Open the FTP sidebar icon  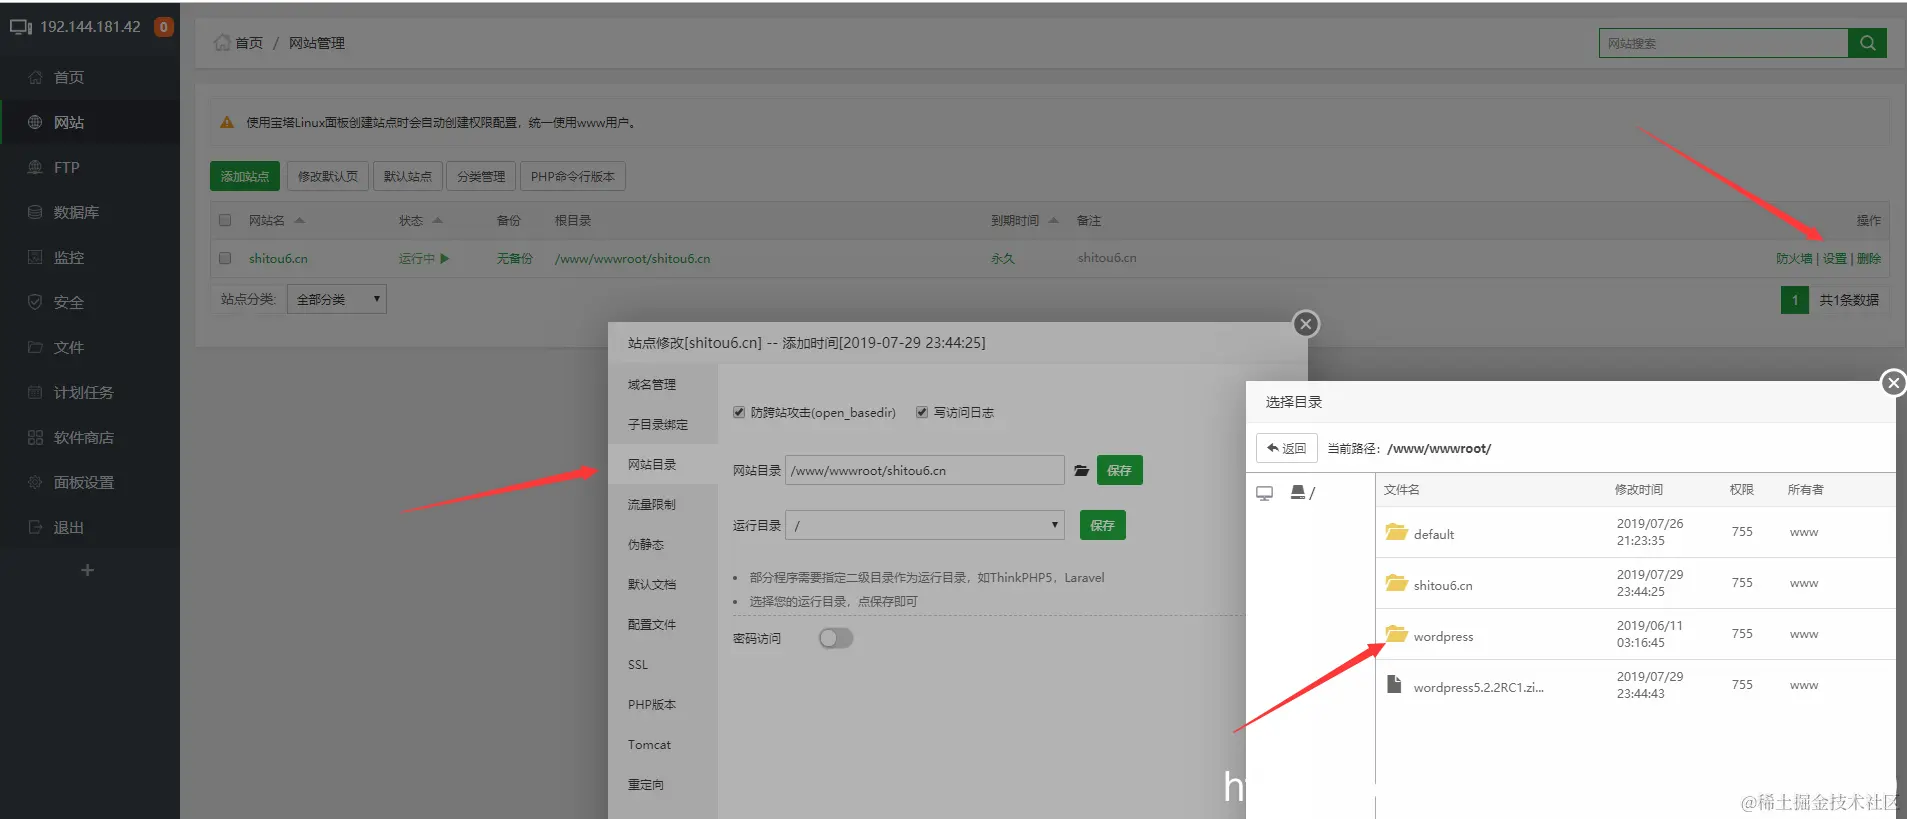pos(35,167)
